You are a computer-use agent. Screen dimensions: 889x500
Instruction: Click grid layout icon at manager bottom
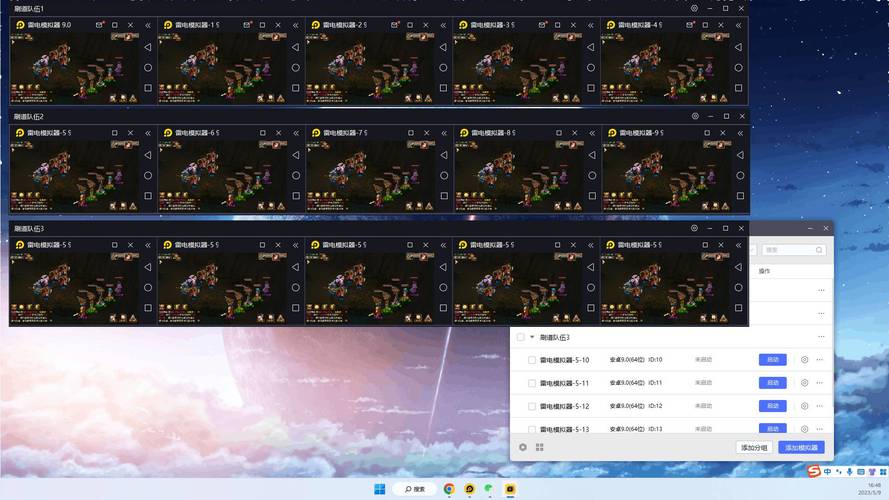click(x=540, y=447)
